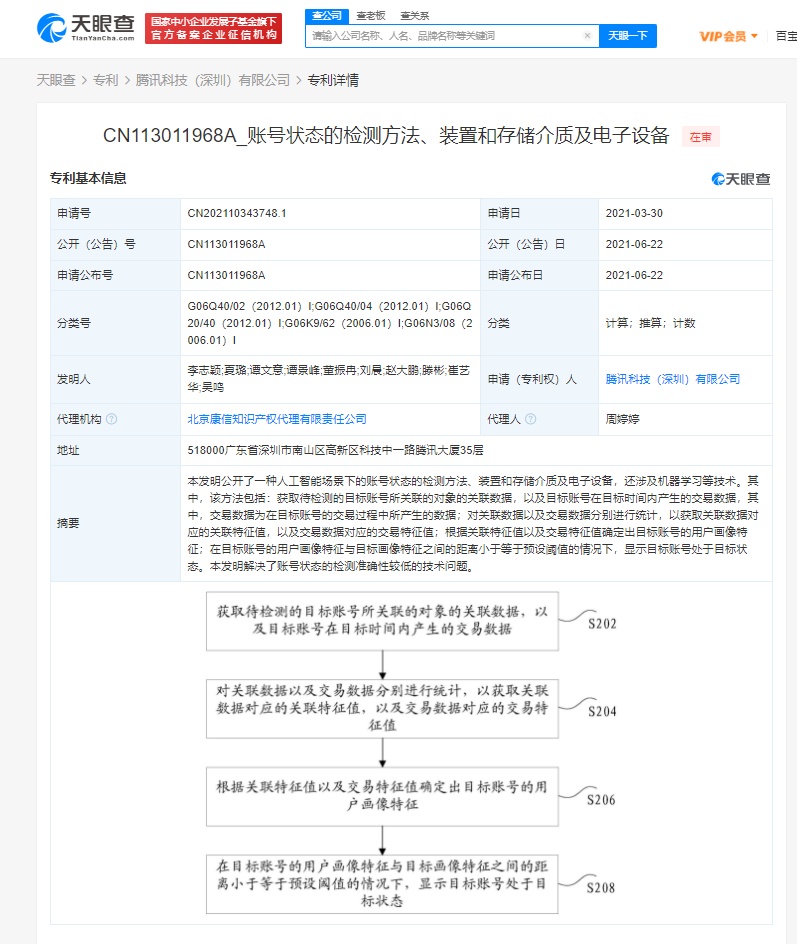Select the 查公司 search tab
797x944 pixels.
pos(327,16)
